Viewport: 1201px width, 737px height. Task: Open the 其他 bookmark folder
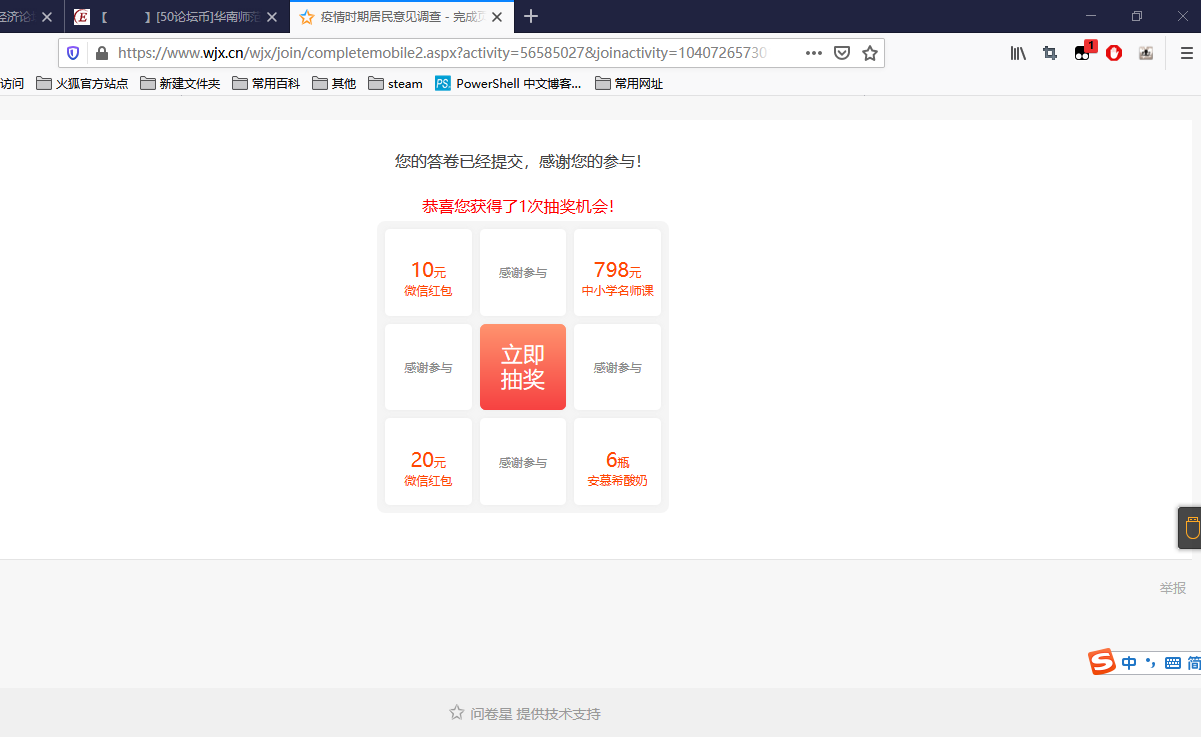[334, 83]
